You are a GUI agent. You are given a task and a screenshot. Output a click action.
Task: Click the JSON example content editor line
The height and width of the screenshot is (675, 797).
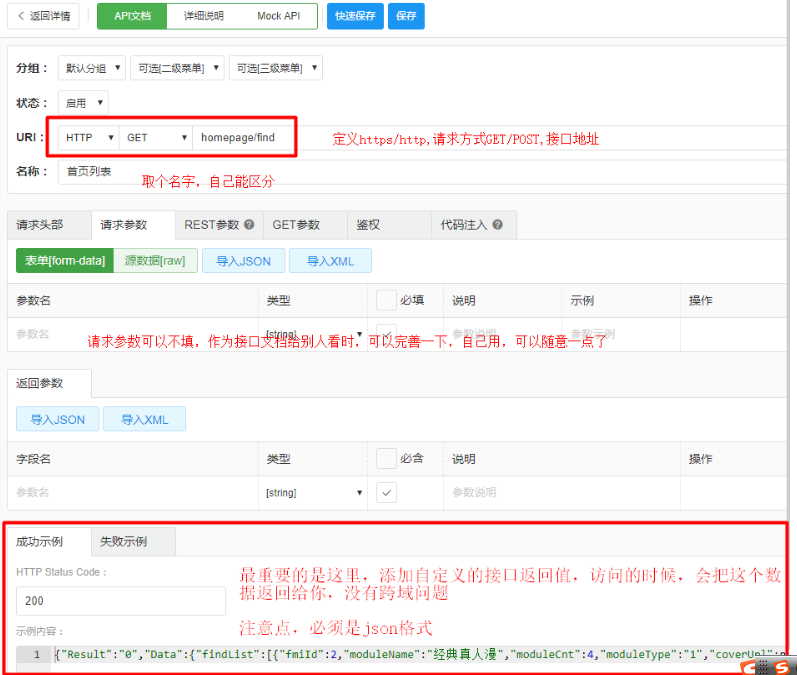tap(419, 655)
